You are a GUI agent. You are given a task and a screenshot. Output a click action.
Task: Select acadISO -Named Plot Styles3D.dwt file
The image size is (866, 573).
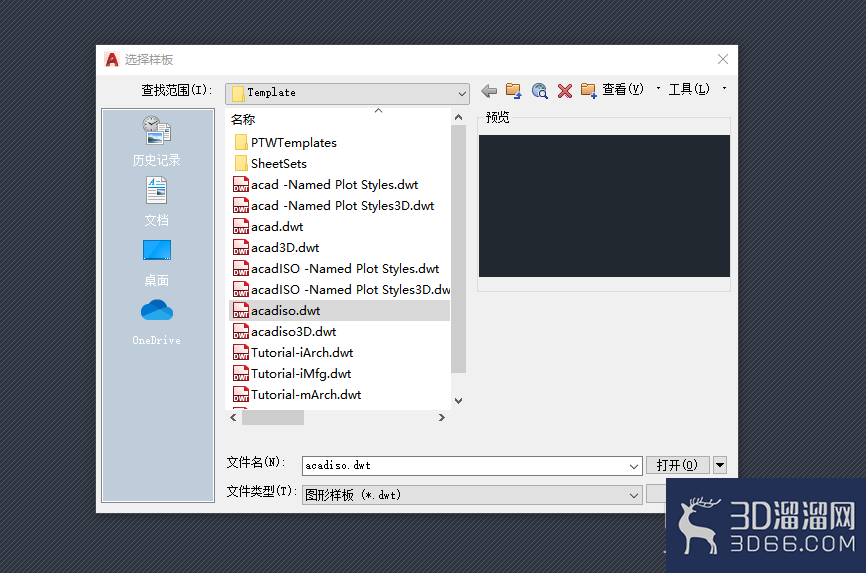(341, 290)
